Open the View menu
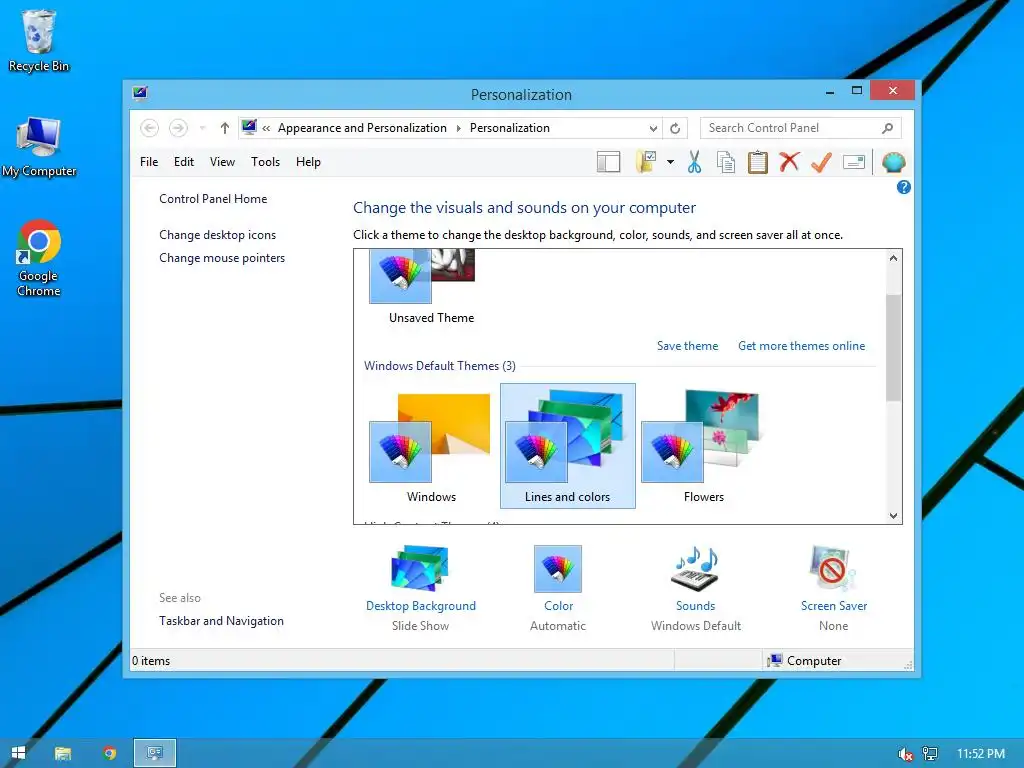 (x=222, y=162)
